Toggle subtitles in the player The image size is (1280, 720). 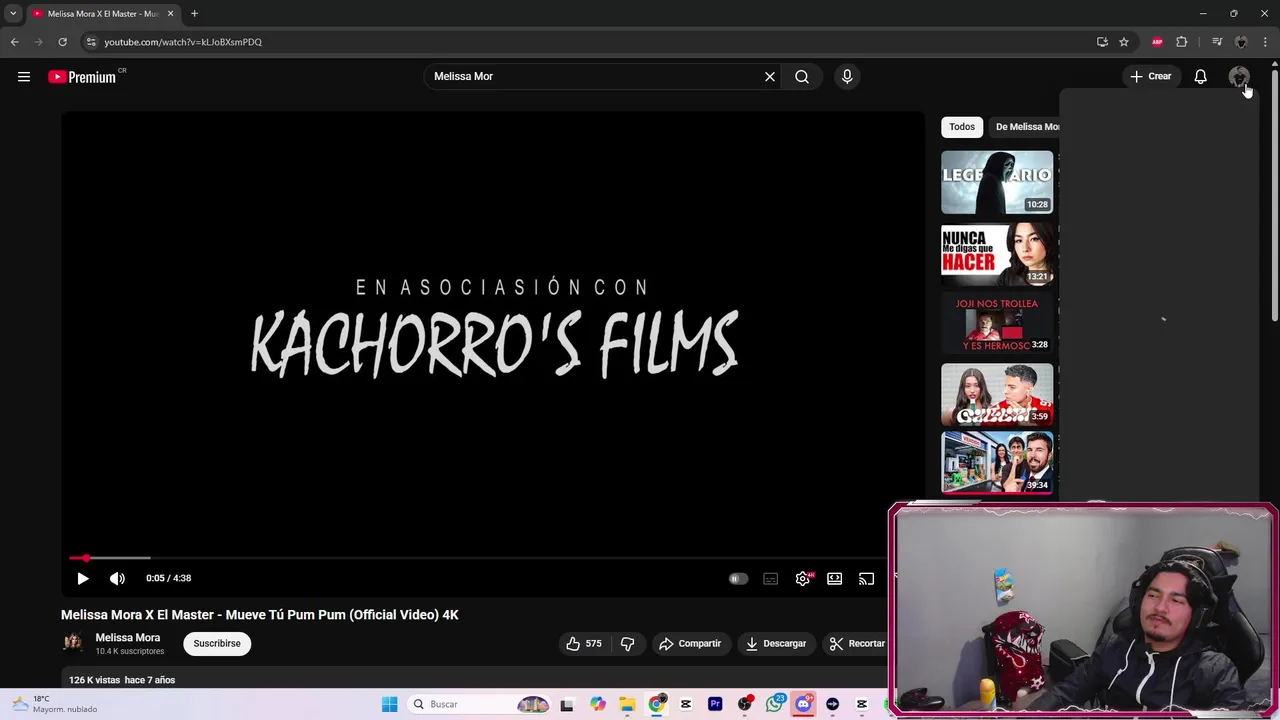coord(770,578)
